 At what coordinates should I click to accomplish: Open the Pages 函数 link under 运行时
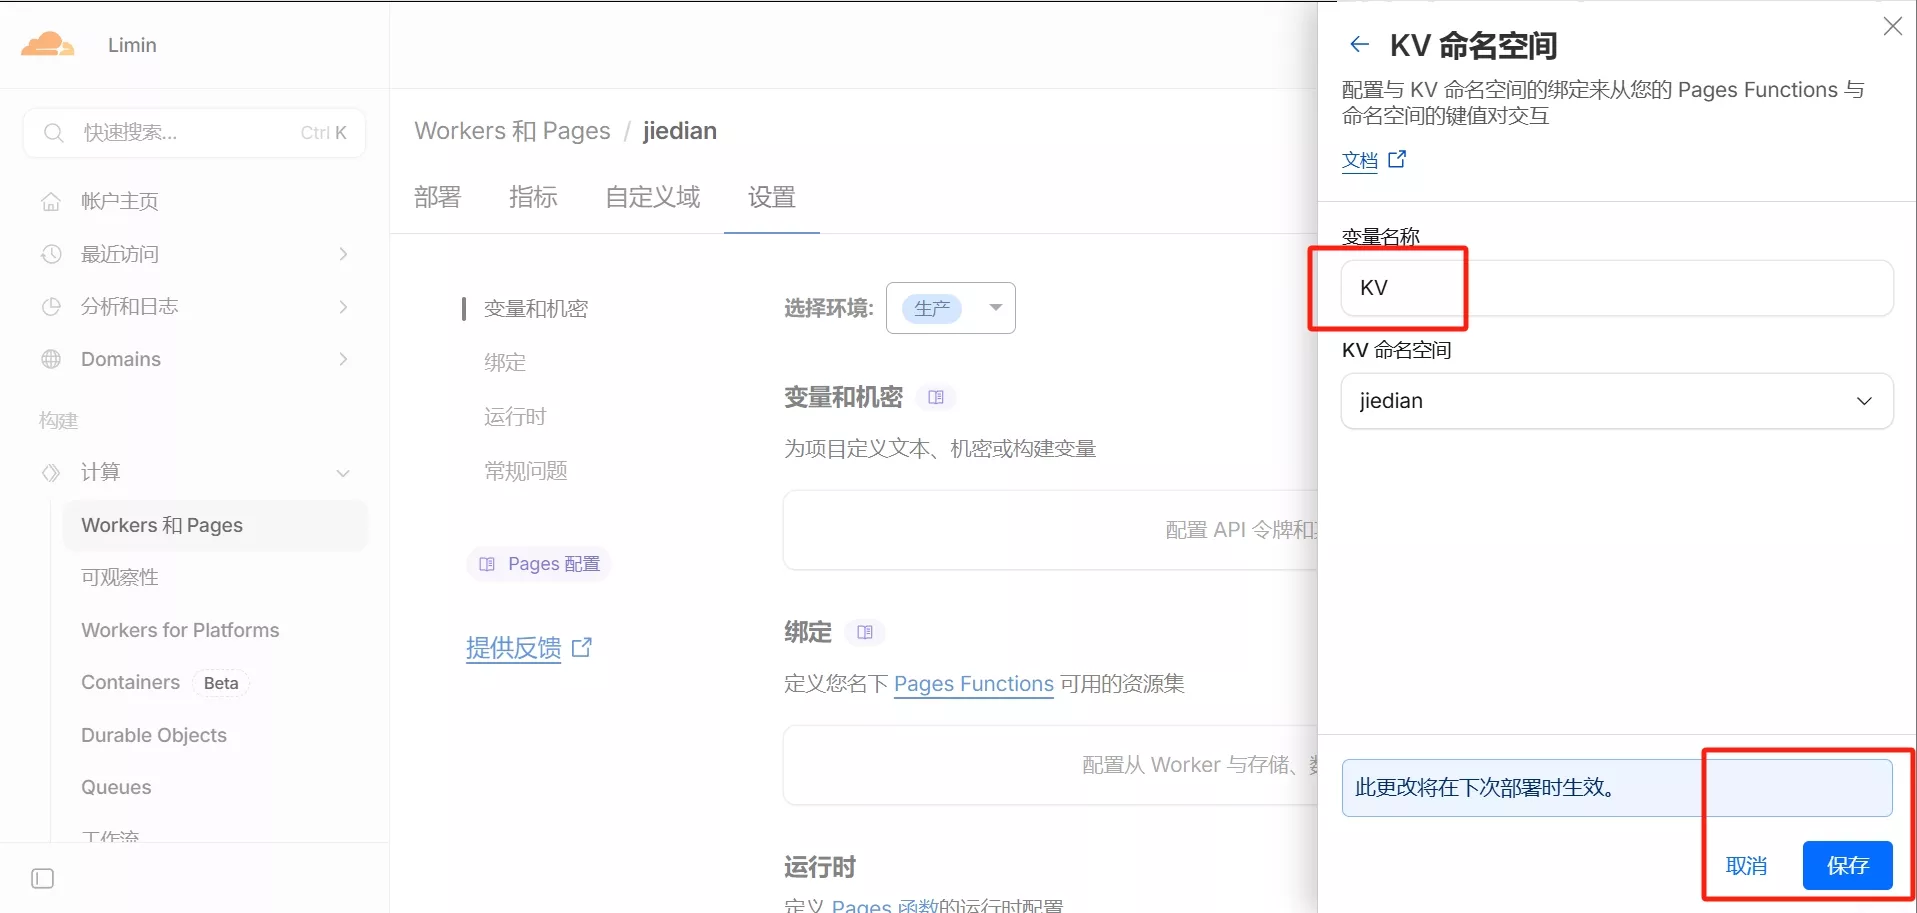pyautogui.click(x=885, y=905)
